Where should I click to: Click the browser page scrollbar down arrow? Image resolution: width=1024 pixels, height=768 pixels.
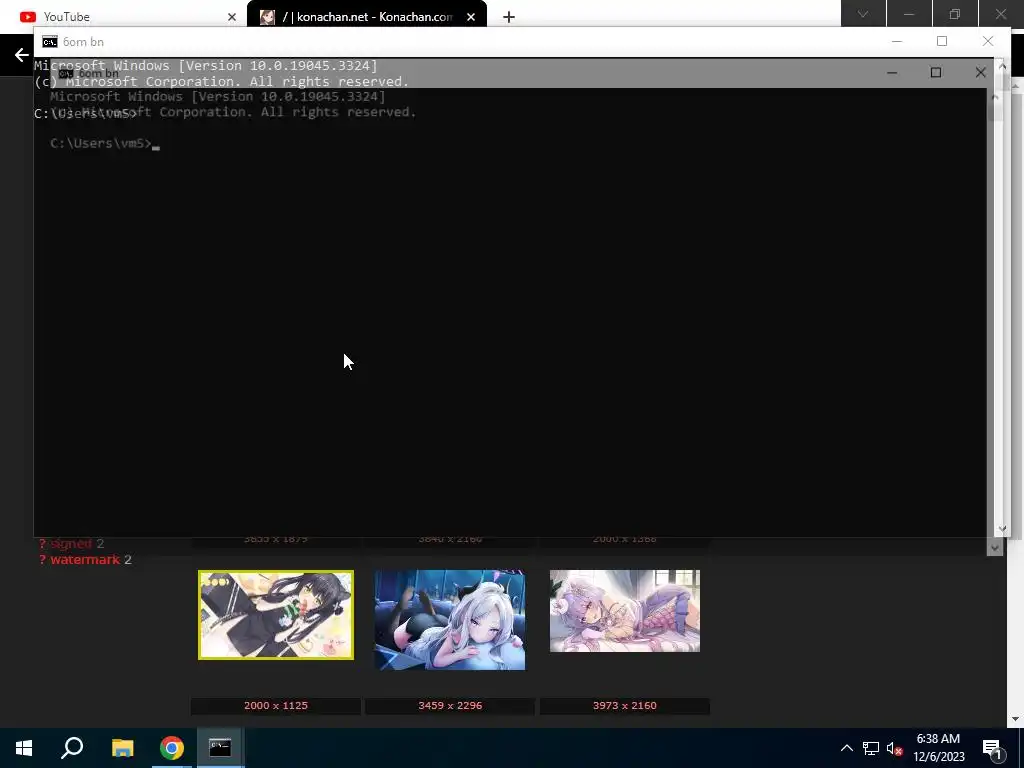tap(1016, 719)
